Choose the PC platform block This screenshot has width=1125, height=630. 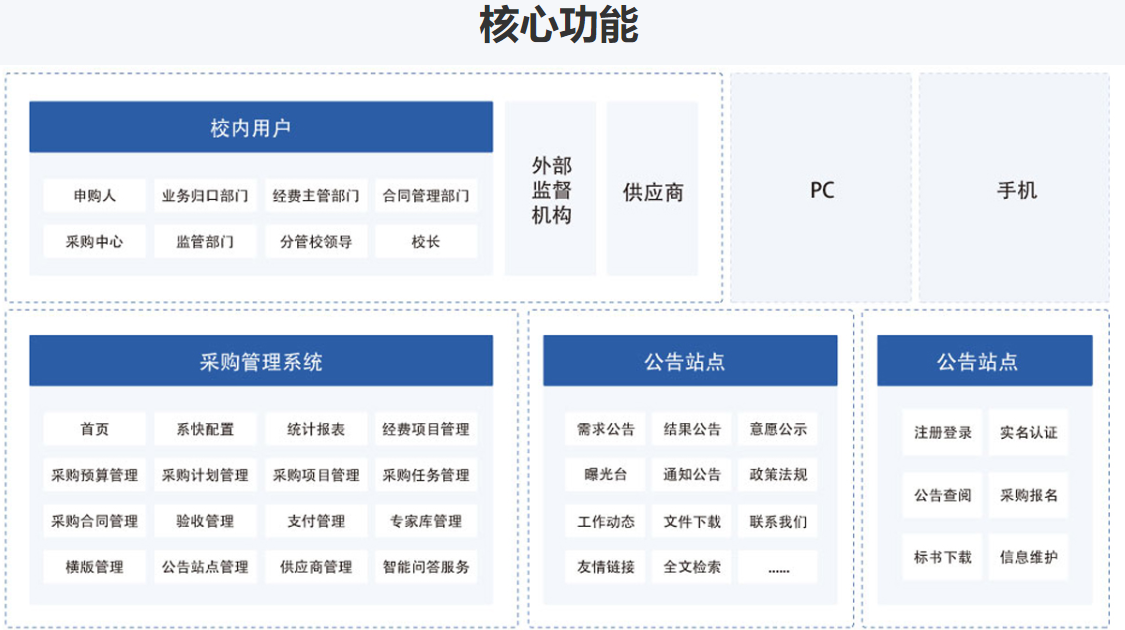(821, 189)
